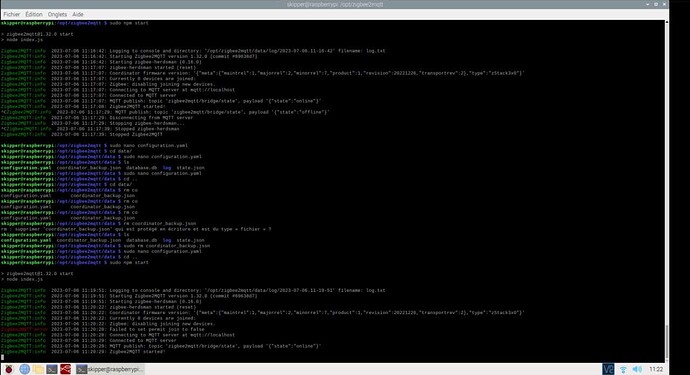Open the Édition menu

(34, 15)
